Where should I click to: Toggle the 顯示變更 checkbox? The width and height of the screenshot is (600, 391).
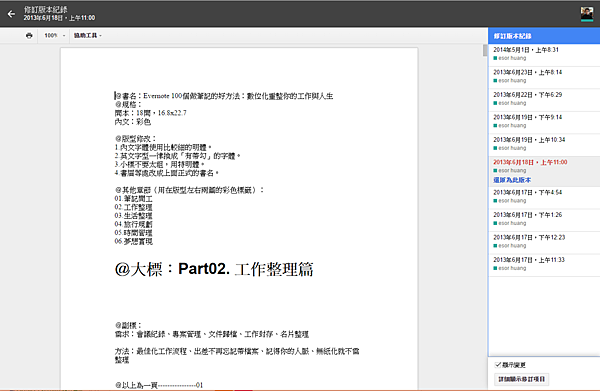[498, 365]
